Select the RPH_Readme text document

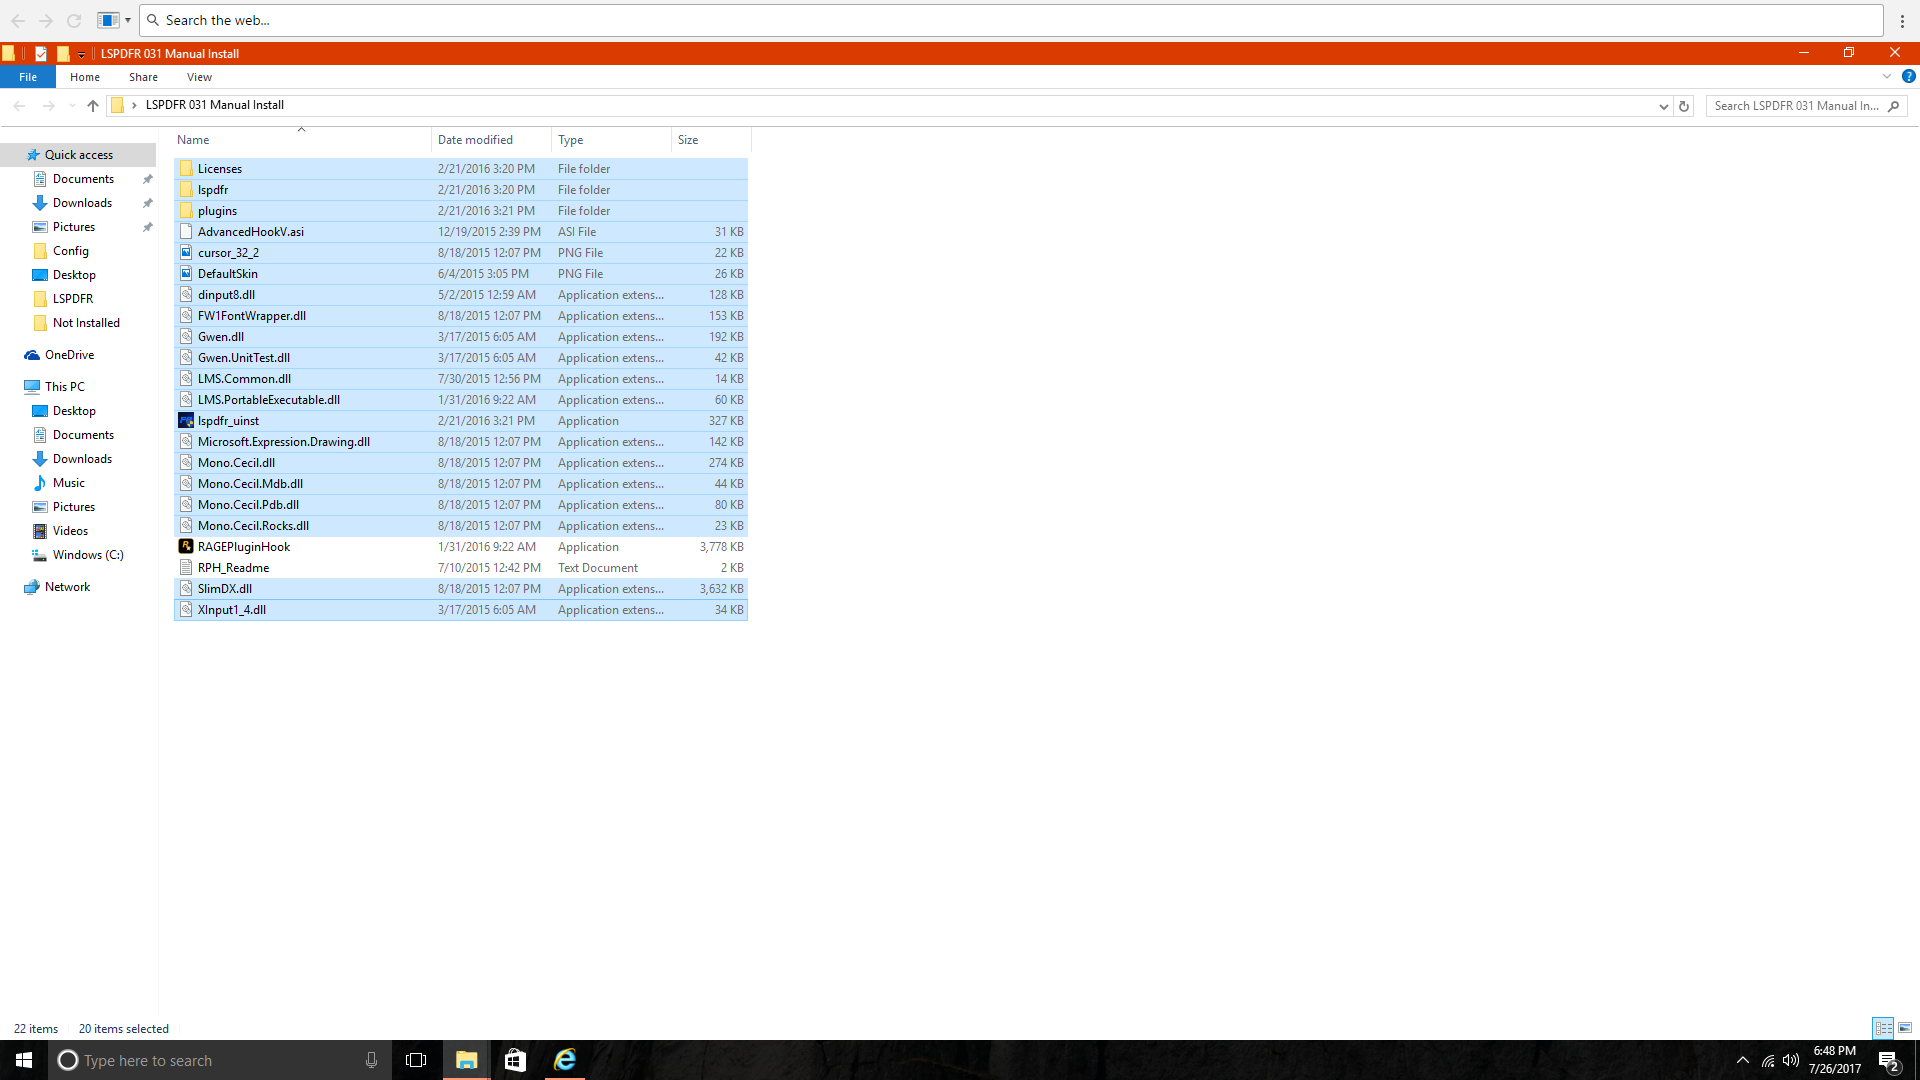233,568
